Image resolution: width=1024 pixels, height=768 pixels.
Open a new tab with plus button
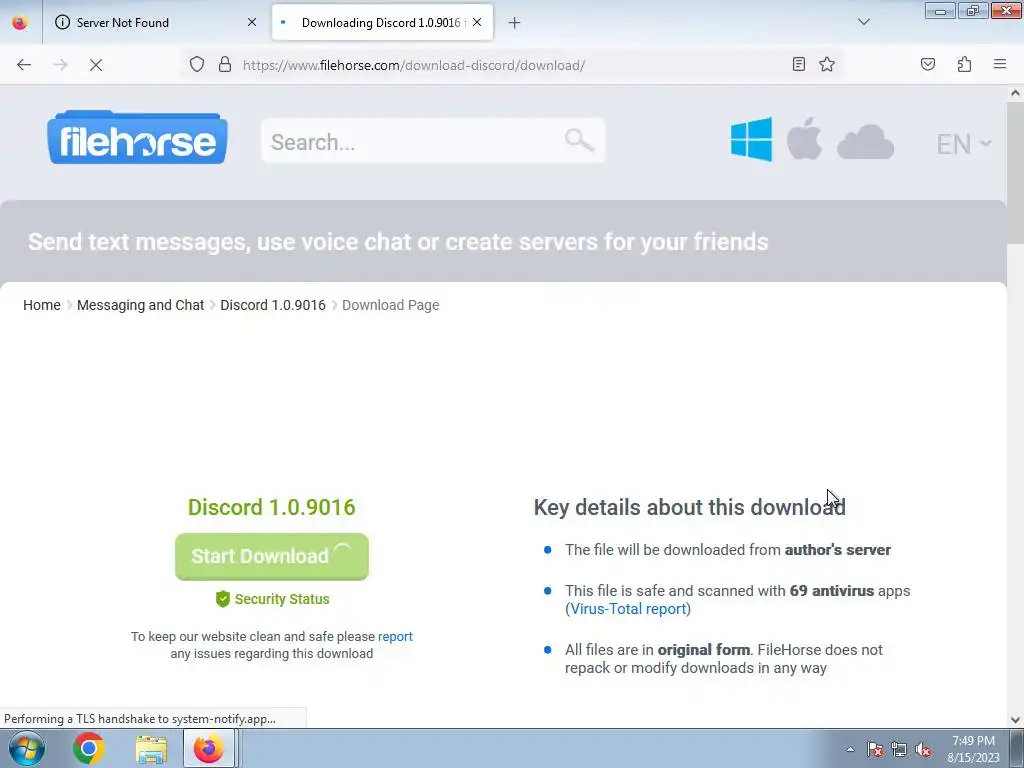pos(515,23)
